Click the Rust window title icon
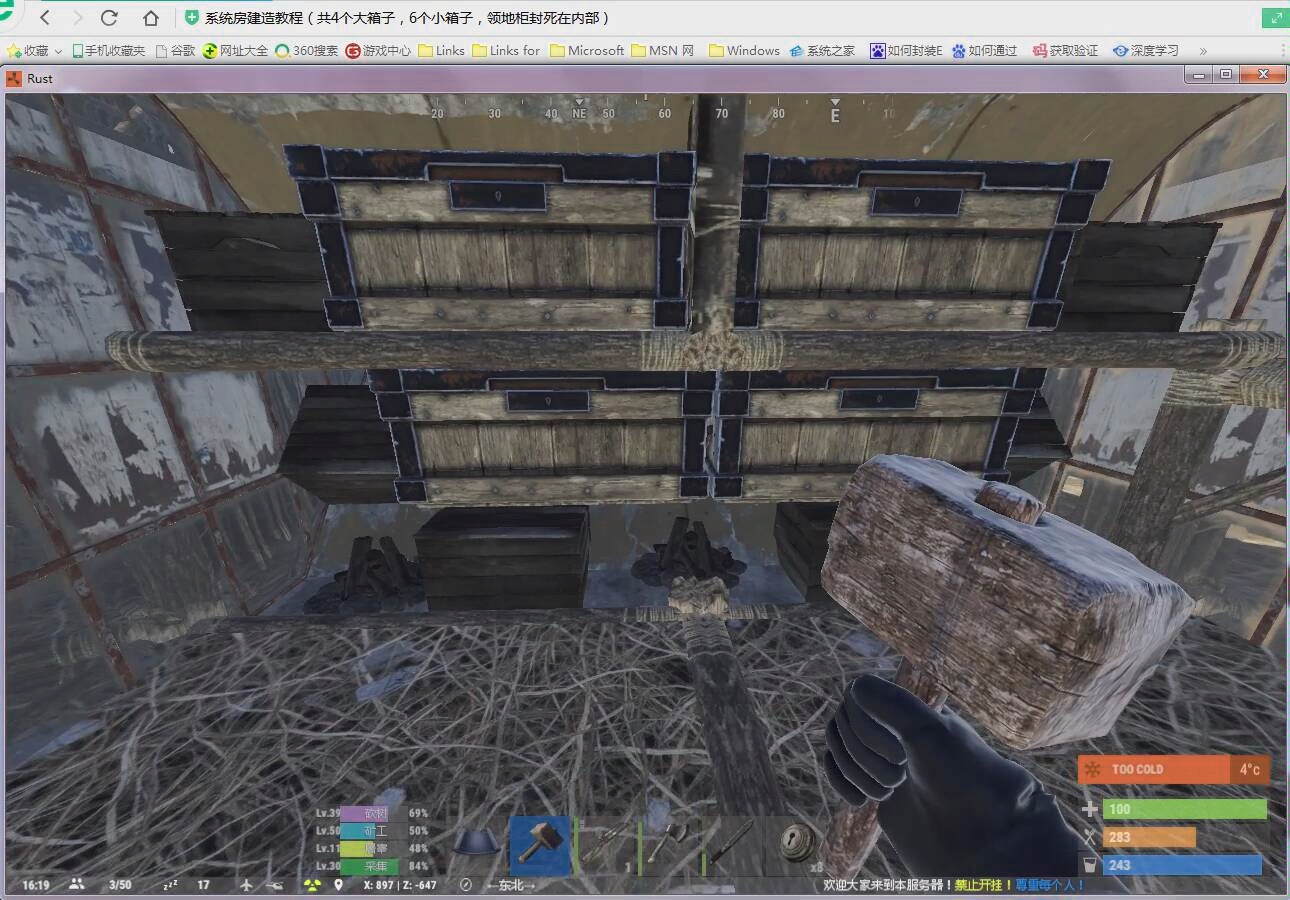1290x900 pixels. (x=14, y=78)
